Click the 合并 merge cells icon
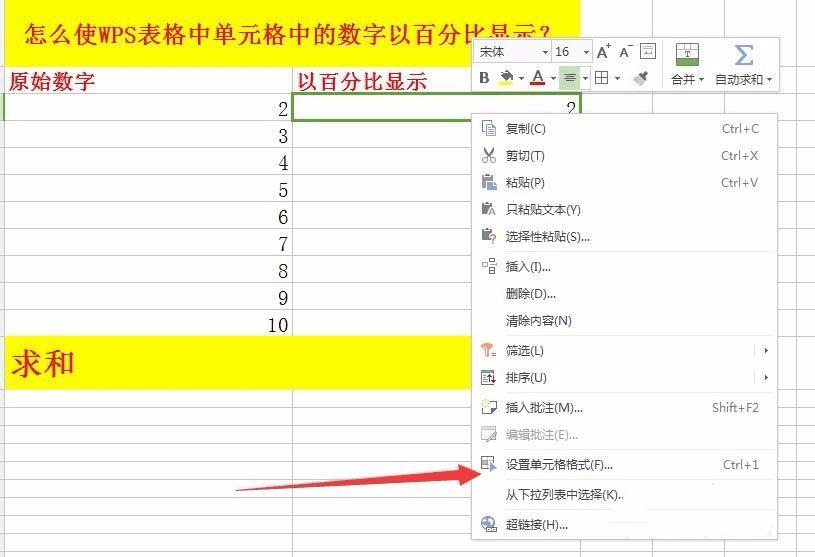The image size is (815, 557). point(687,55)
